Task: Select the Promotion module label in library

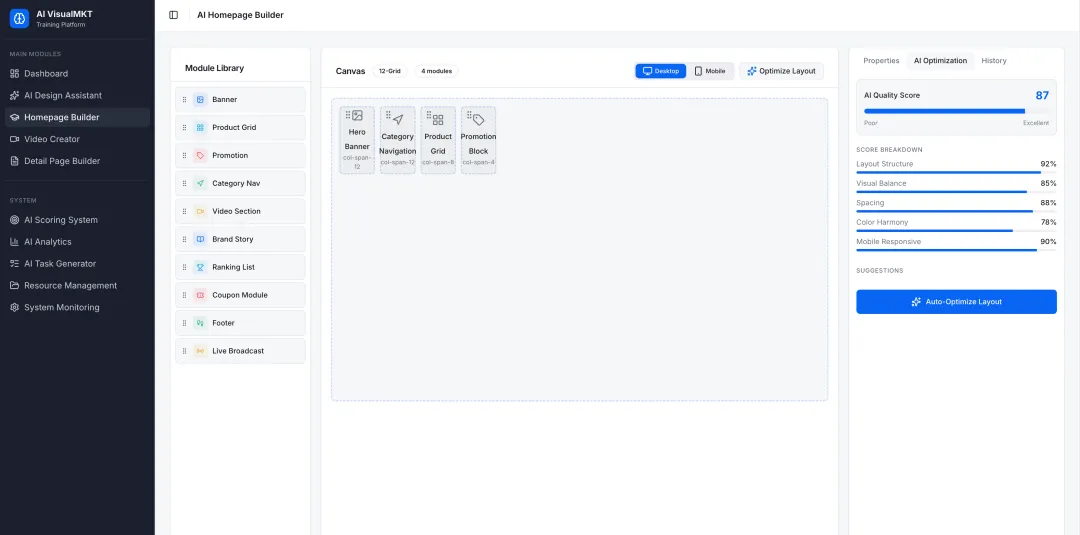Action: pos(230,156)
